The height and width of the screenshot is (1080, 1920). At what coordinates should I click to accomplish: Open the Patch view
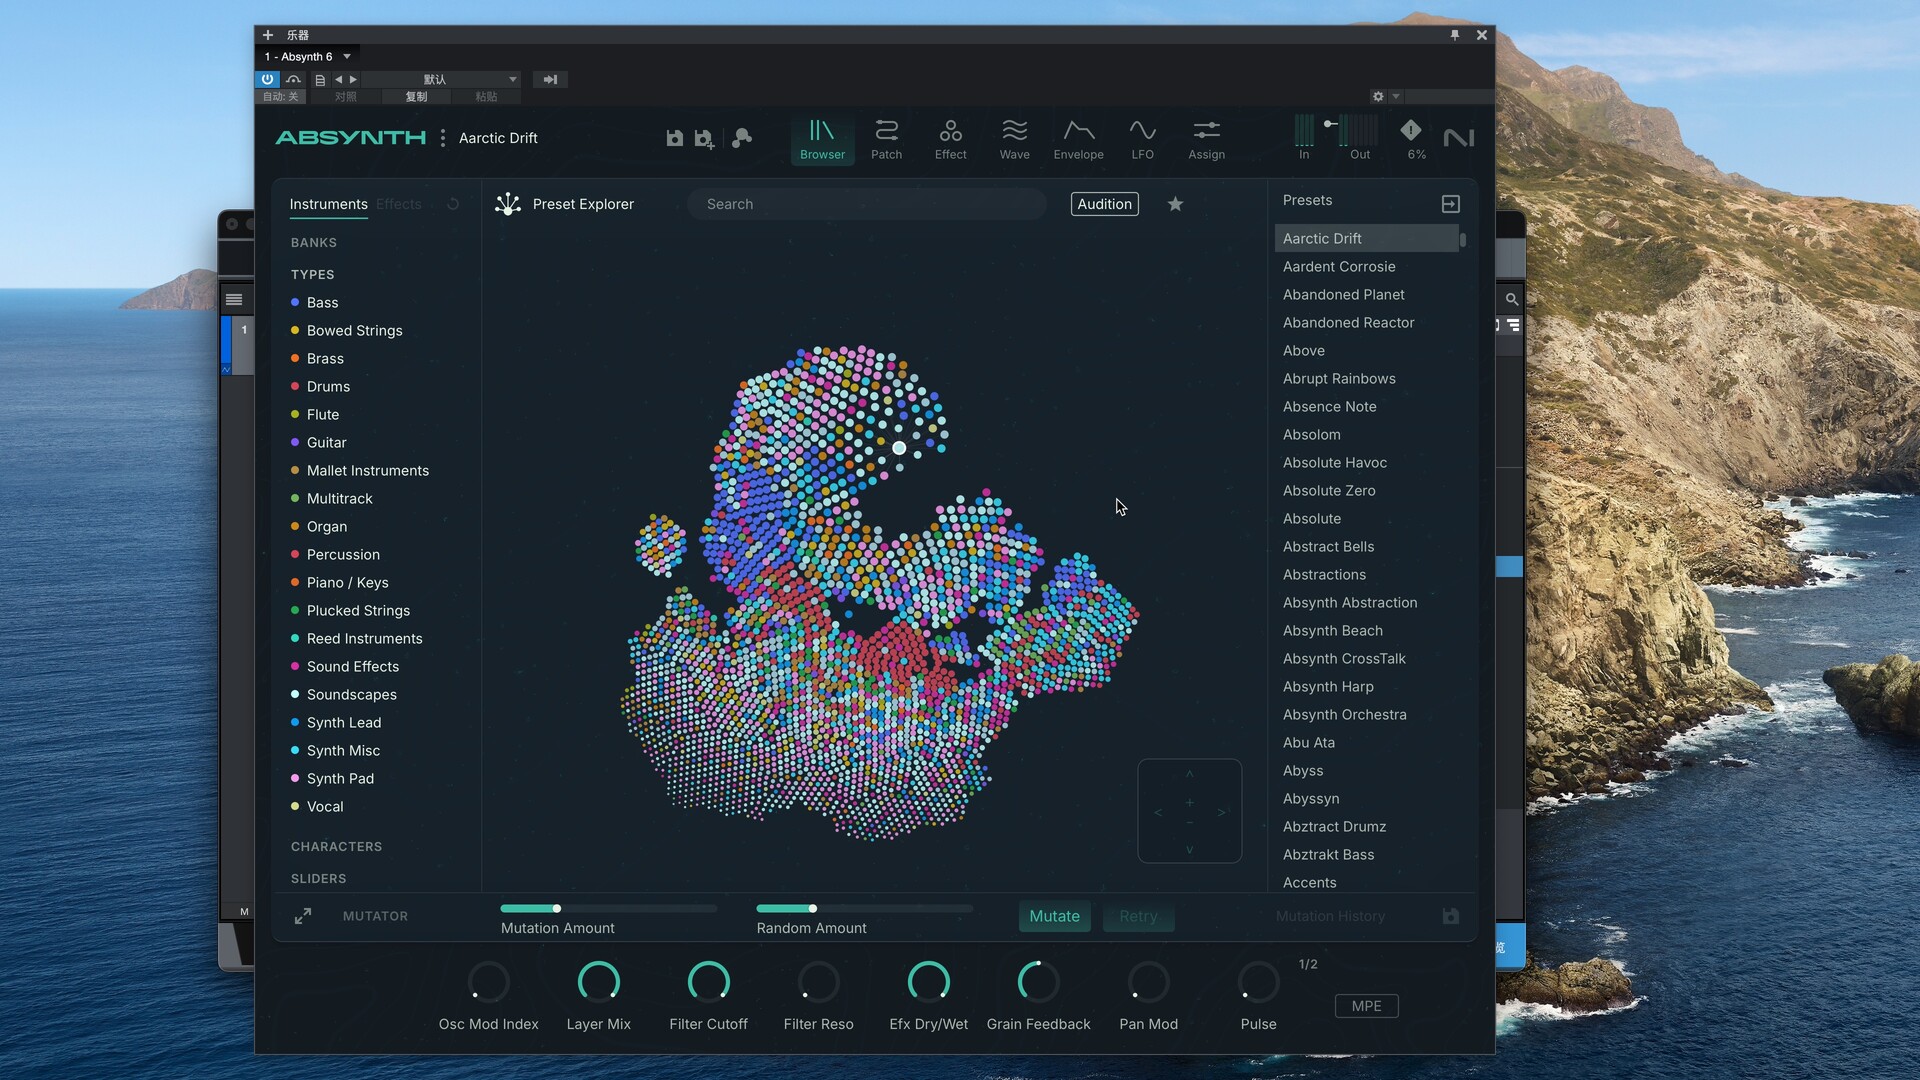click(x=886, y=139)
